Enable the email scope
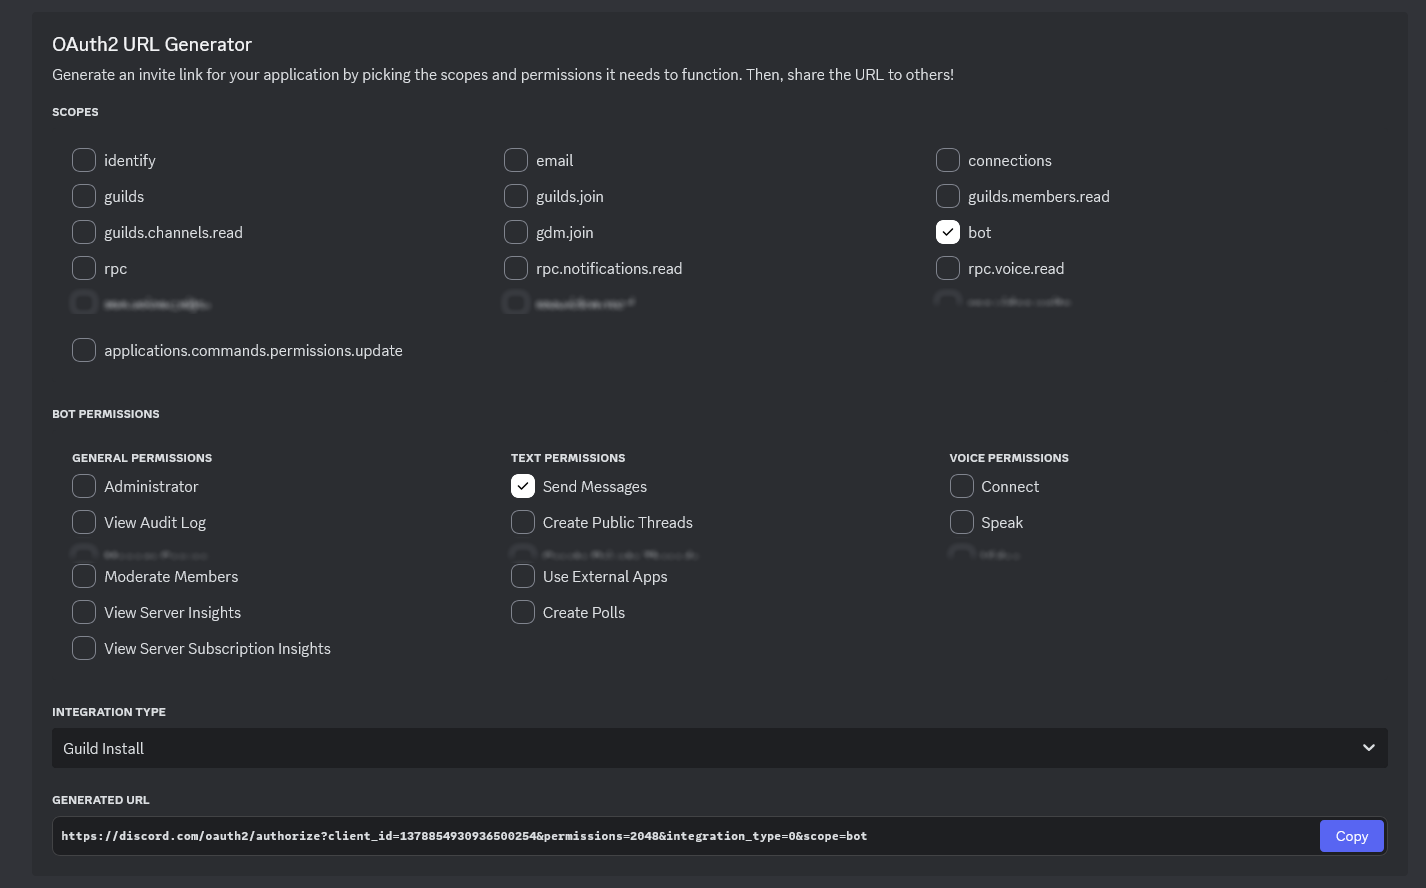 [516, 160]
